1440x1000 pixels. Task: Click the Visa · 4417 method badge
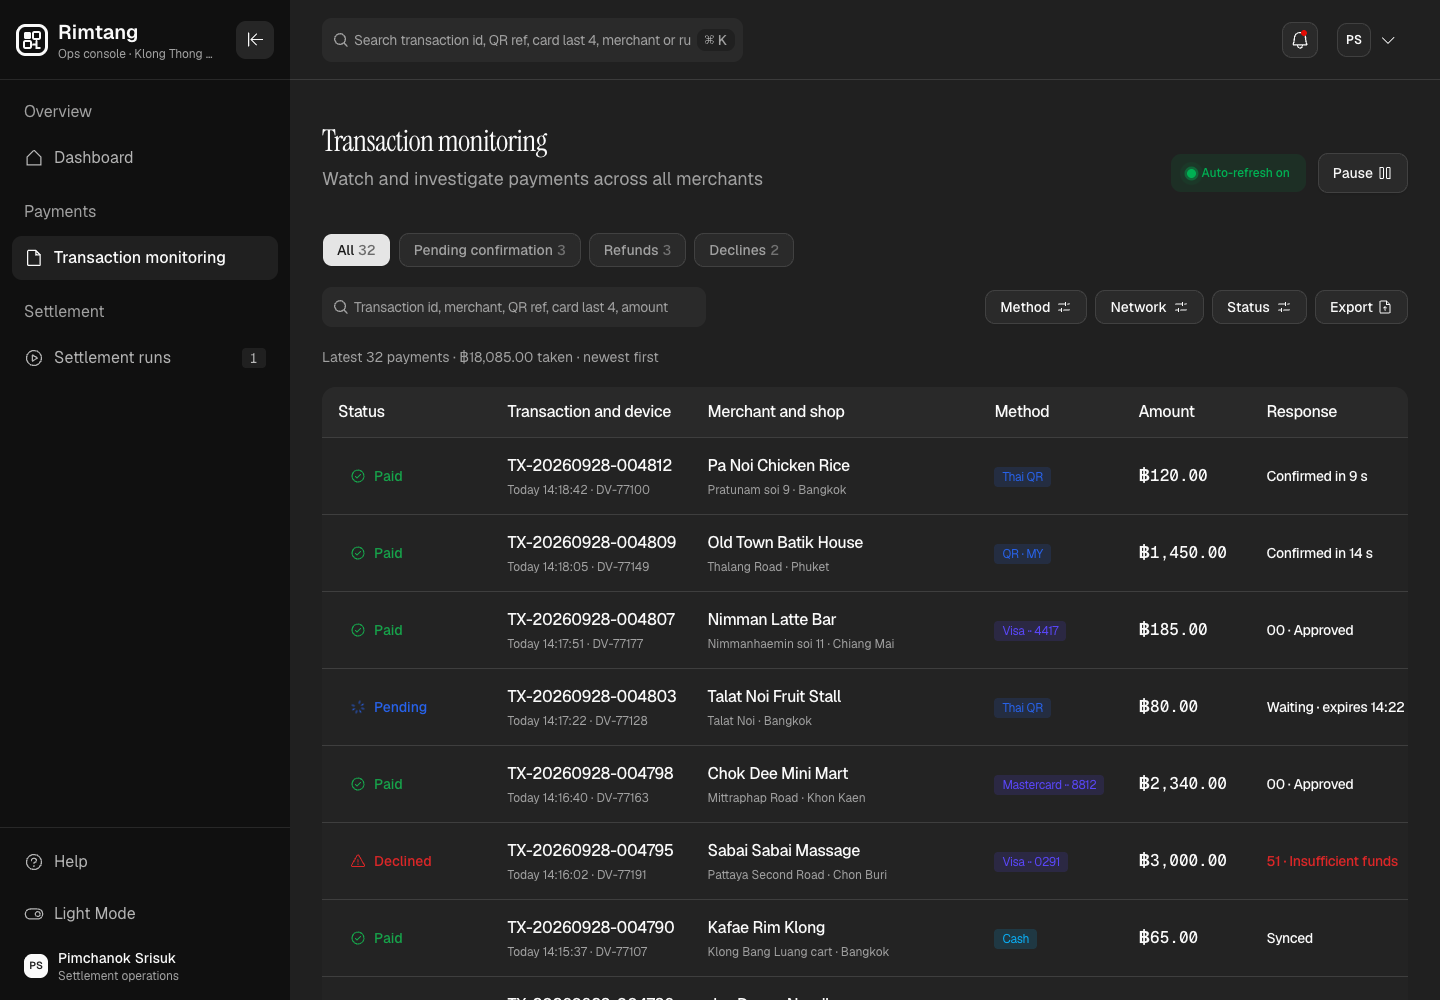tap(1030, 631)
